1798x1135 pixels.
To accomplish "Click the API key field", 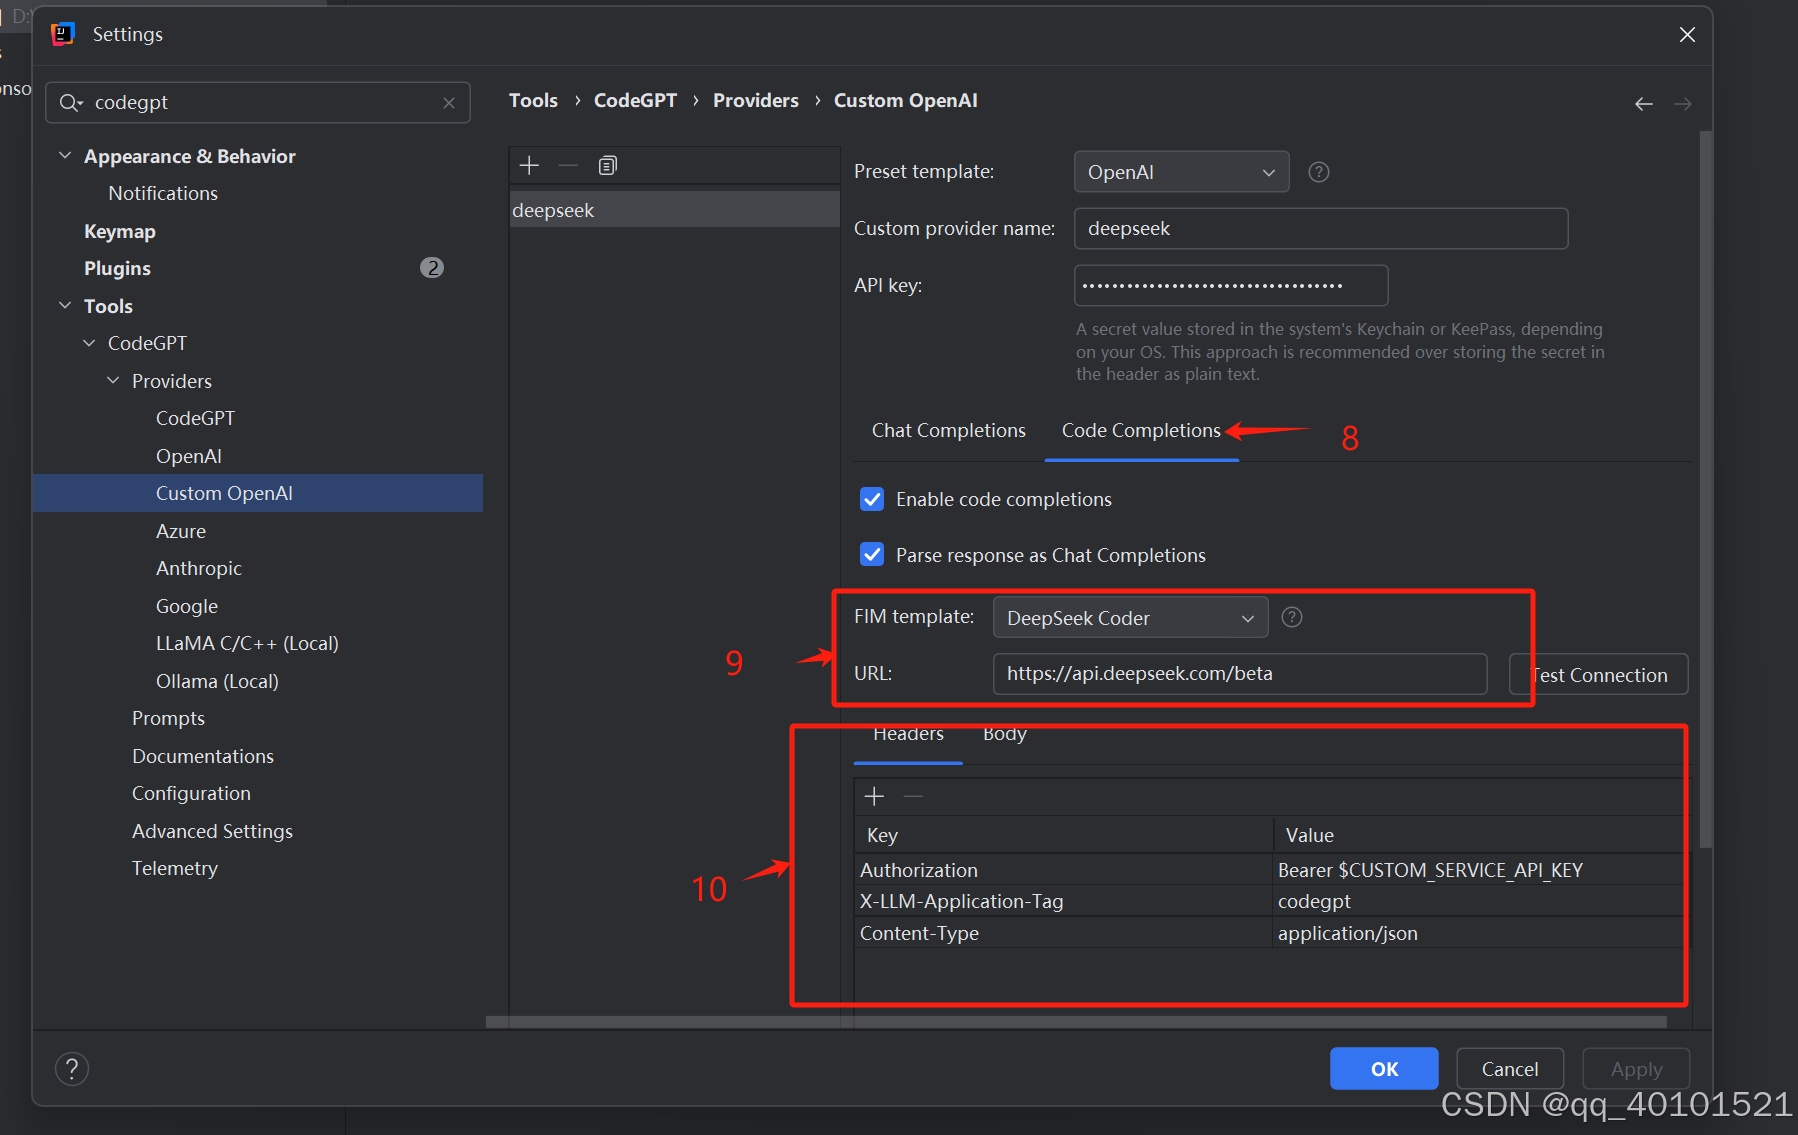I will click(x=1231, y=285).
